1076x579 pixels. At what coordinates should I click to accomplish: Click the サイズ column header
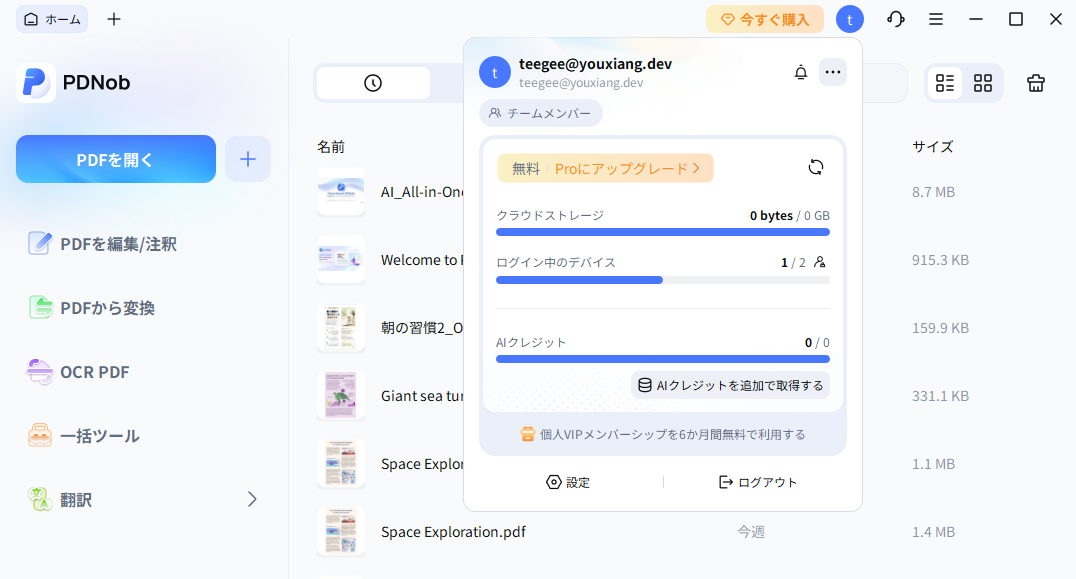(933, 147)
